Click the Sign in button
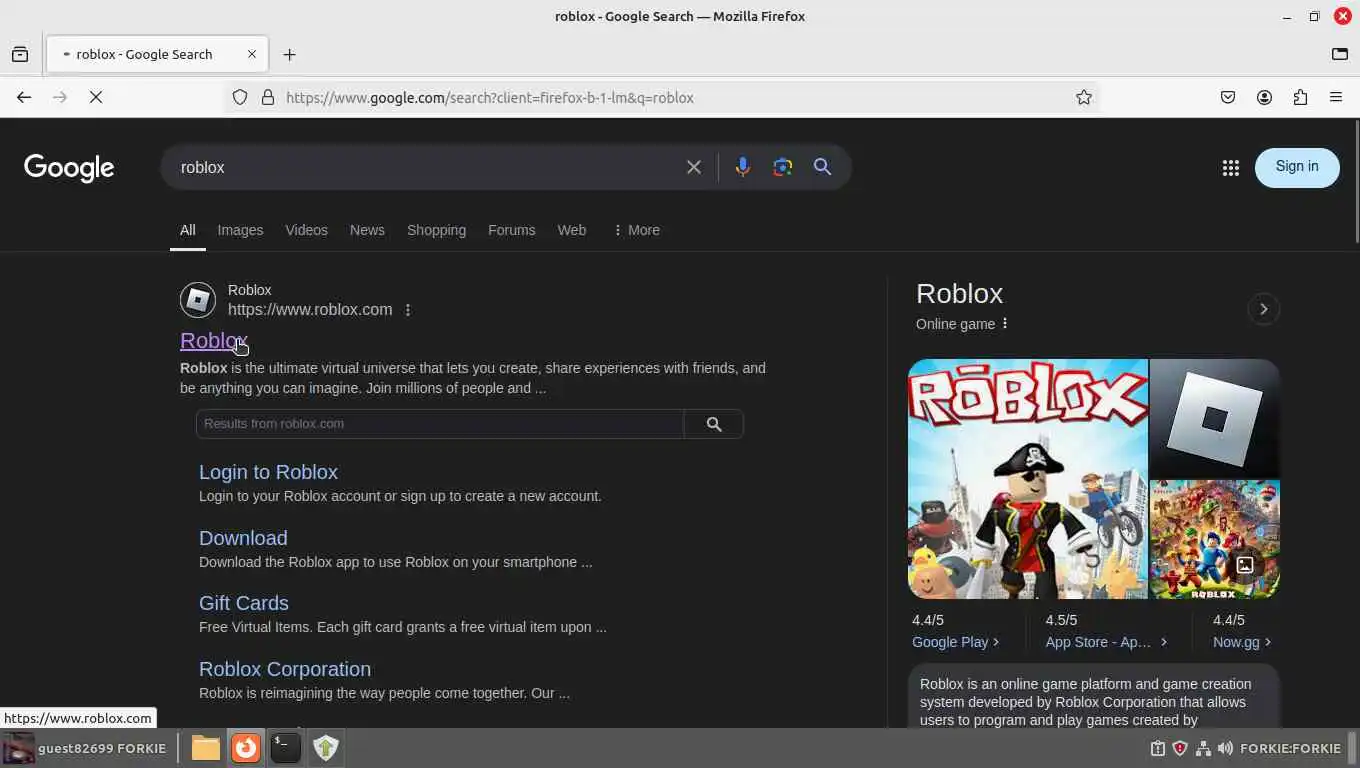This screenshot has width=1360, height=768. pyautogui.click(x=1297, y=167)
